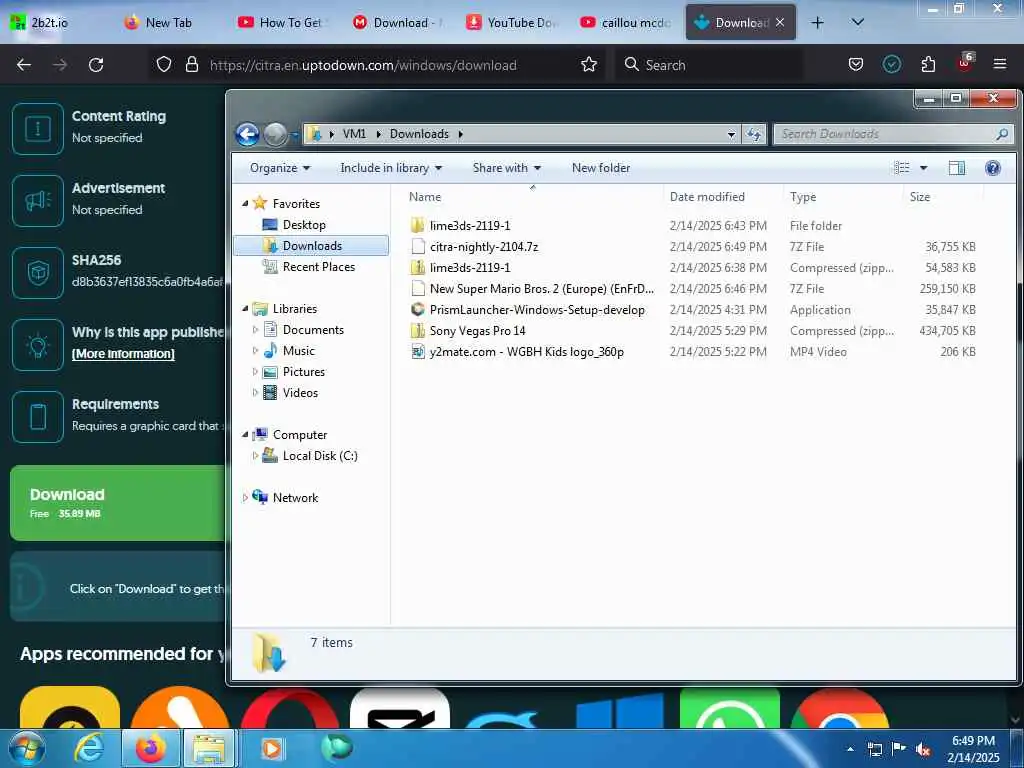The height and width of the screenshot is (768, 1024).
Task: Open Firefox list all tabs chevron
Action: (857, 22)
